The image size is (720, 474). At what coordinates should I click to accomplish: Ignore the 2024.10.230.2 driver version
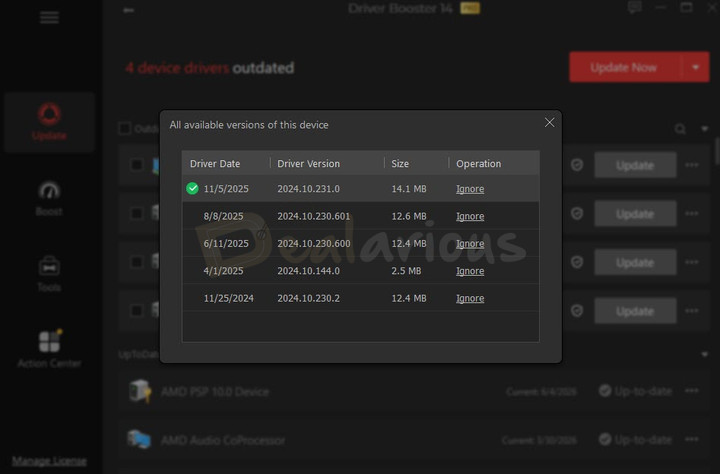pos(470,299)
